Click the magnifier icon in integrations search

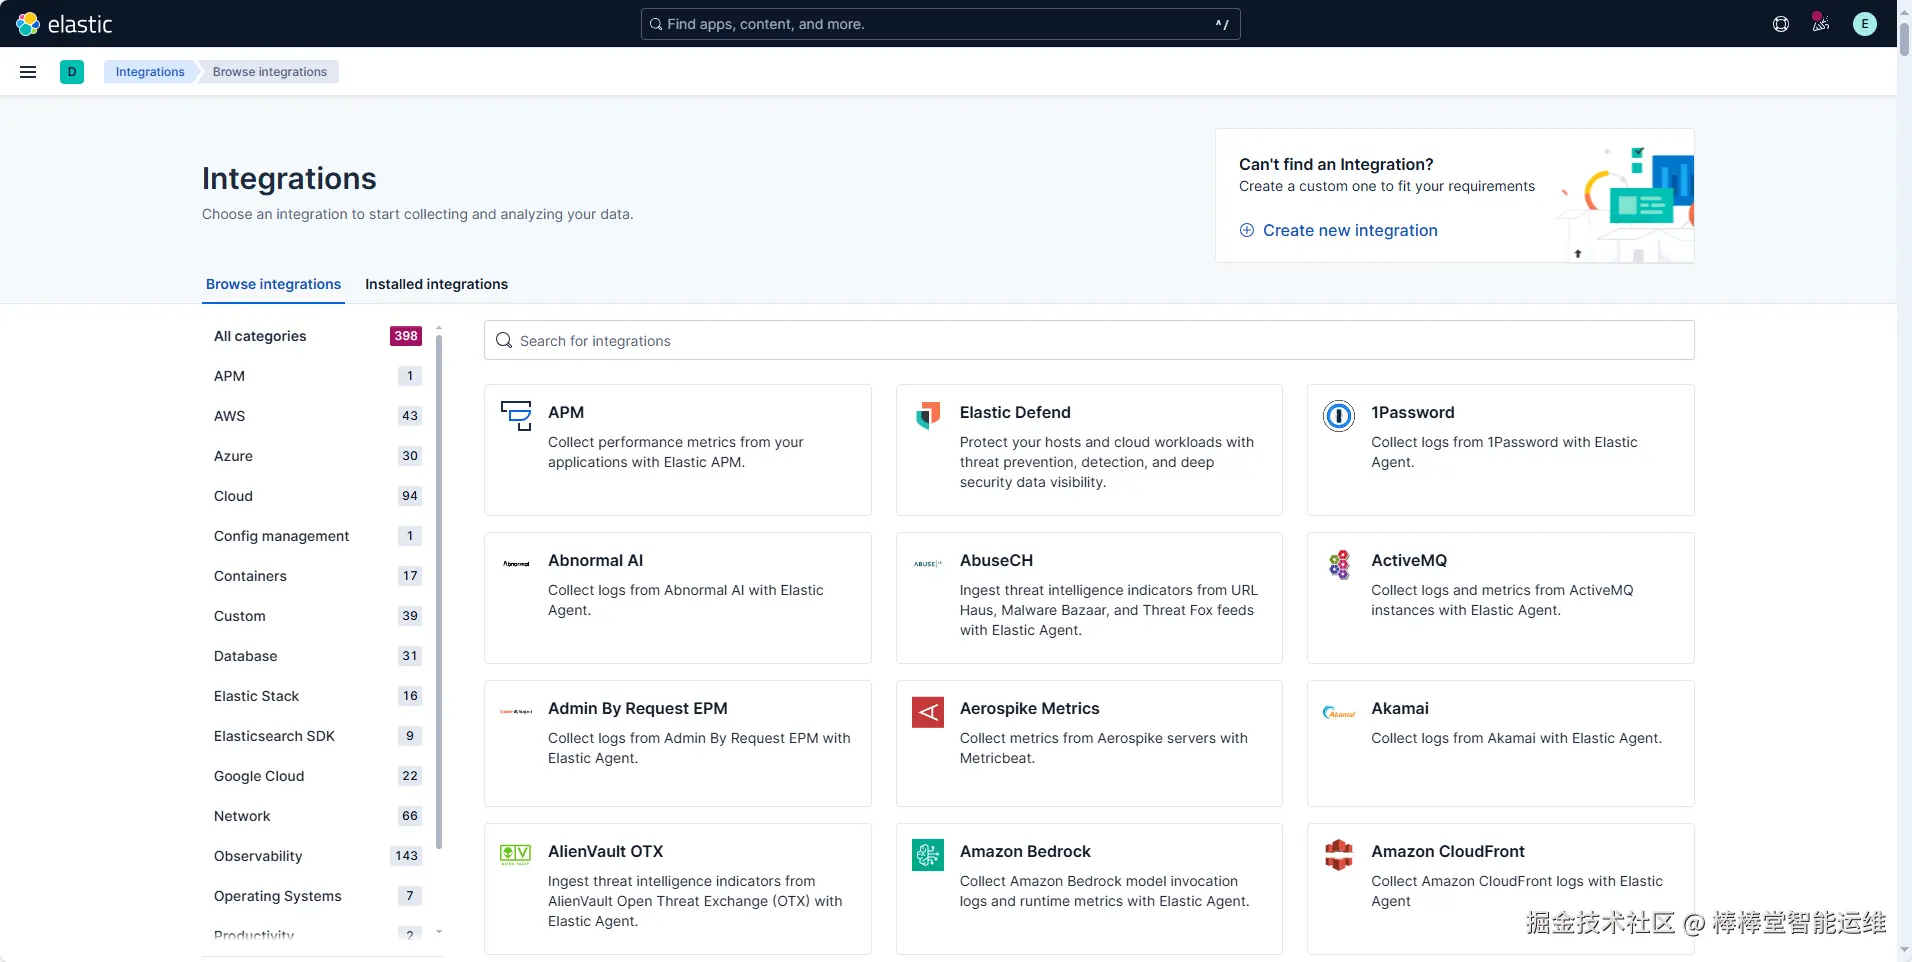504,340
